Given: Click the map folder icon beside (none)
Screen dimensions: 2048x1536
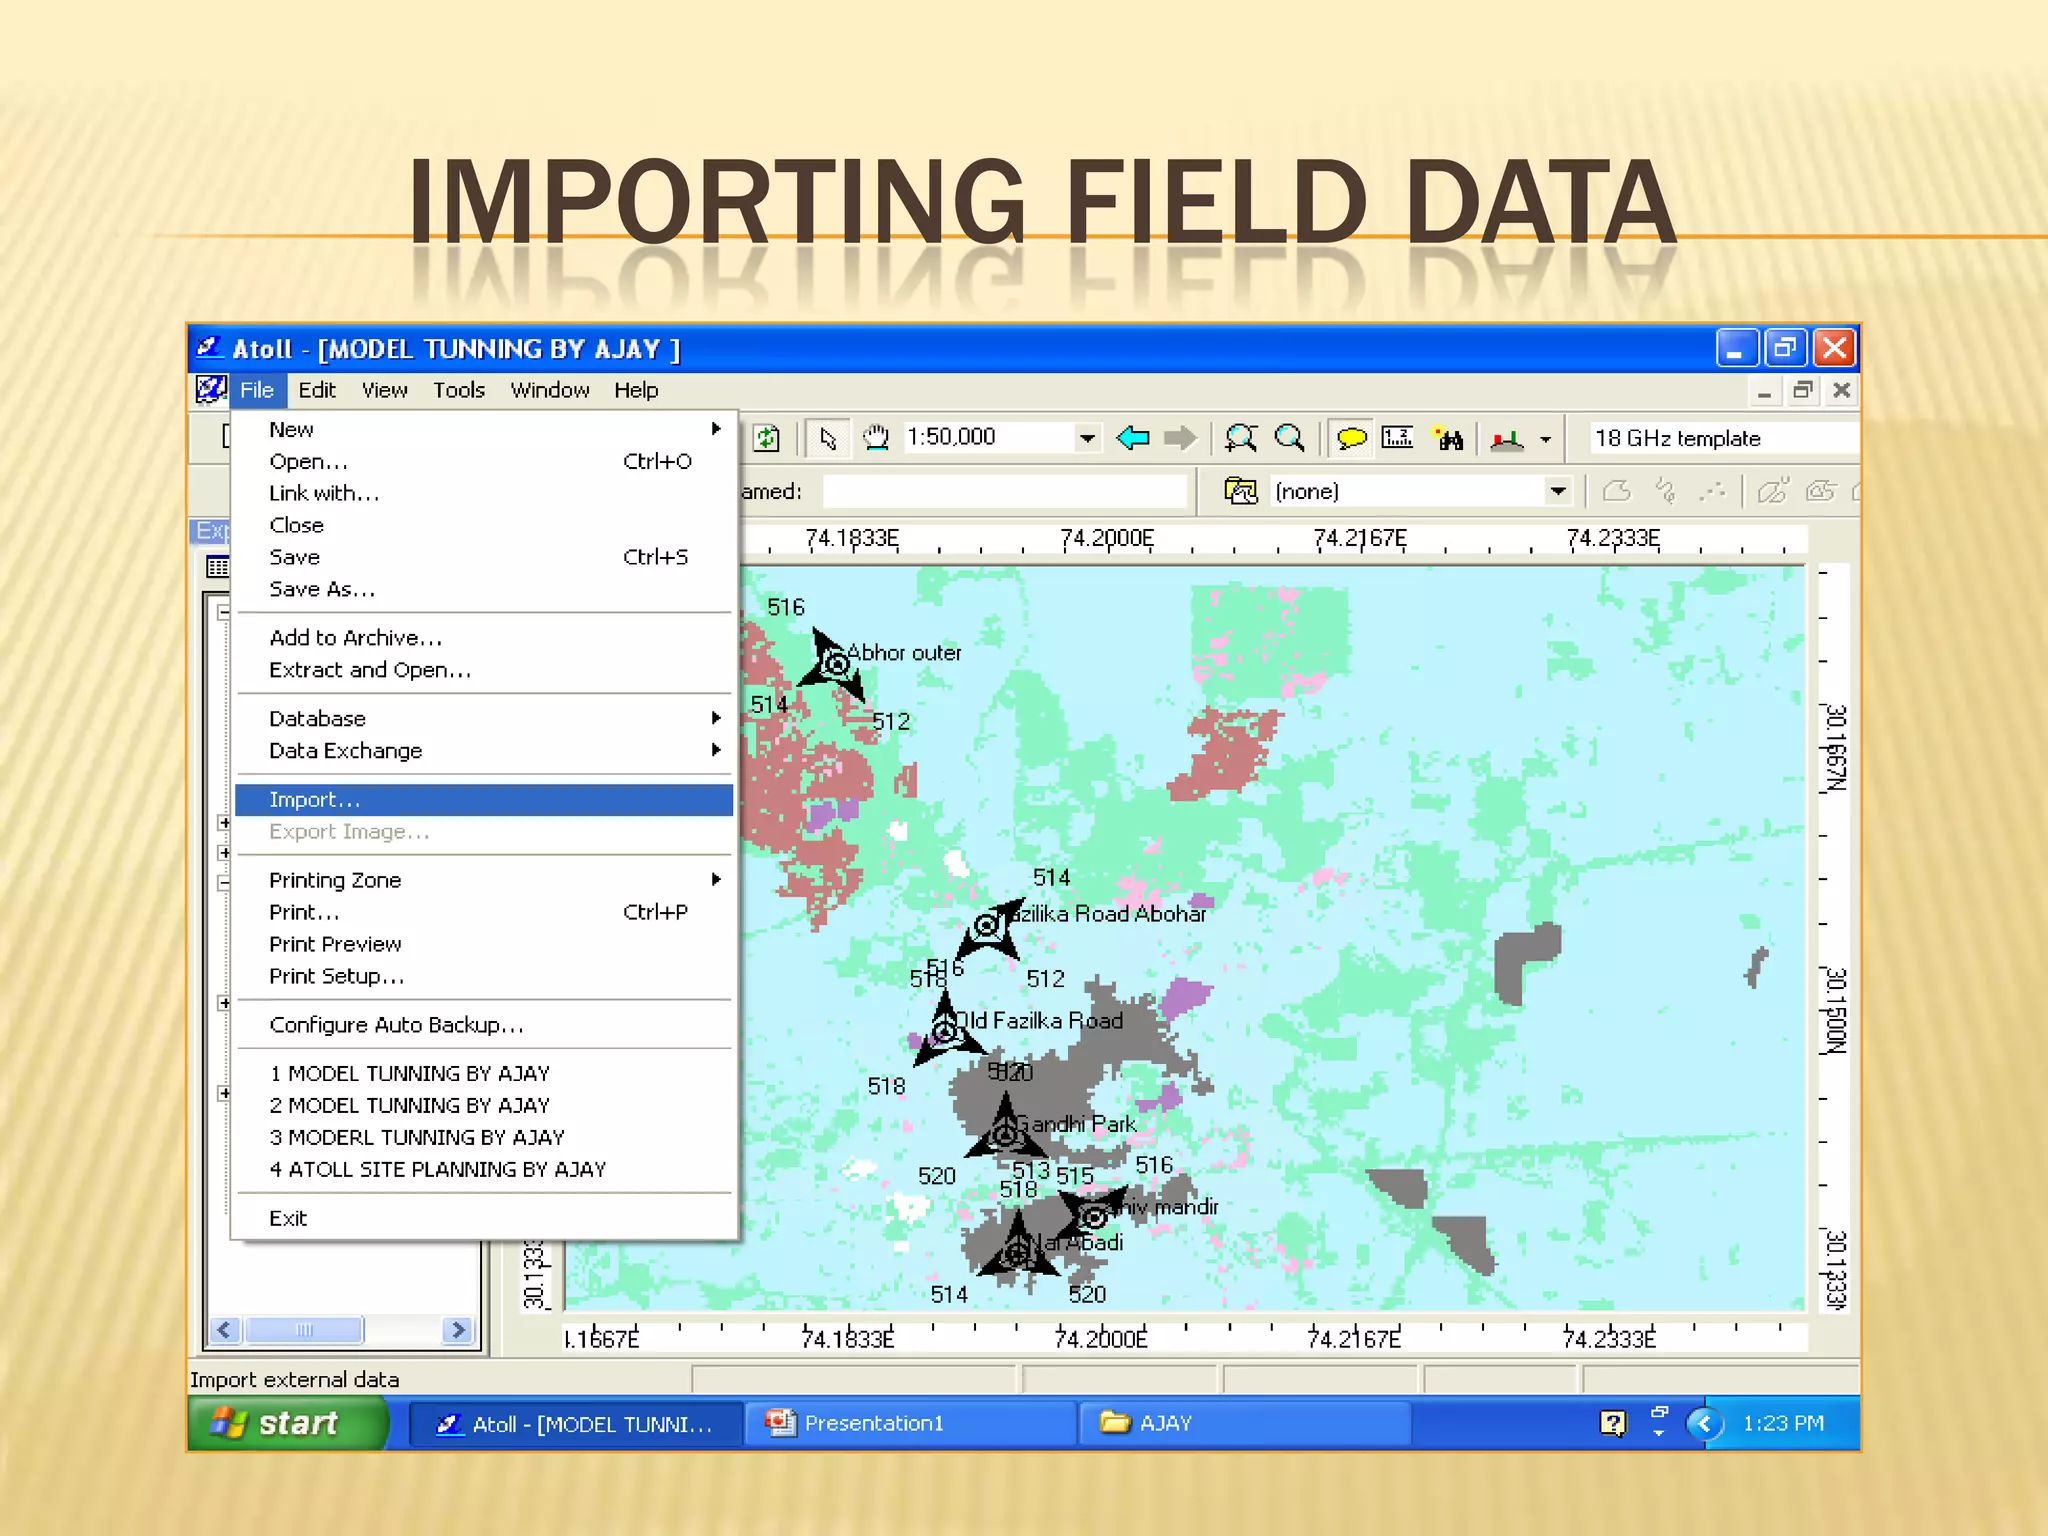Looking at the screenshot, I should pyautogui.click(x=1240, y=491).
